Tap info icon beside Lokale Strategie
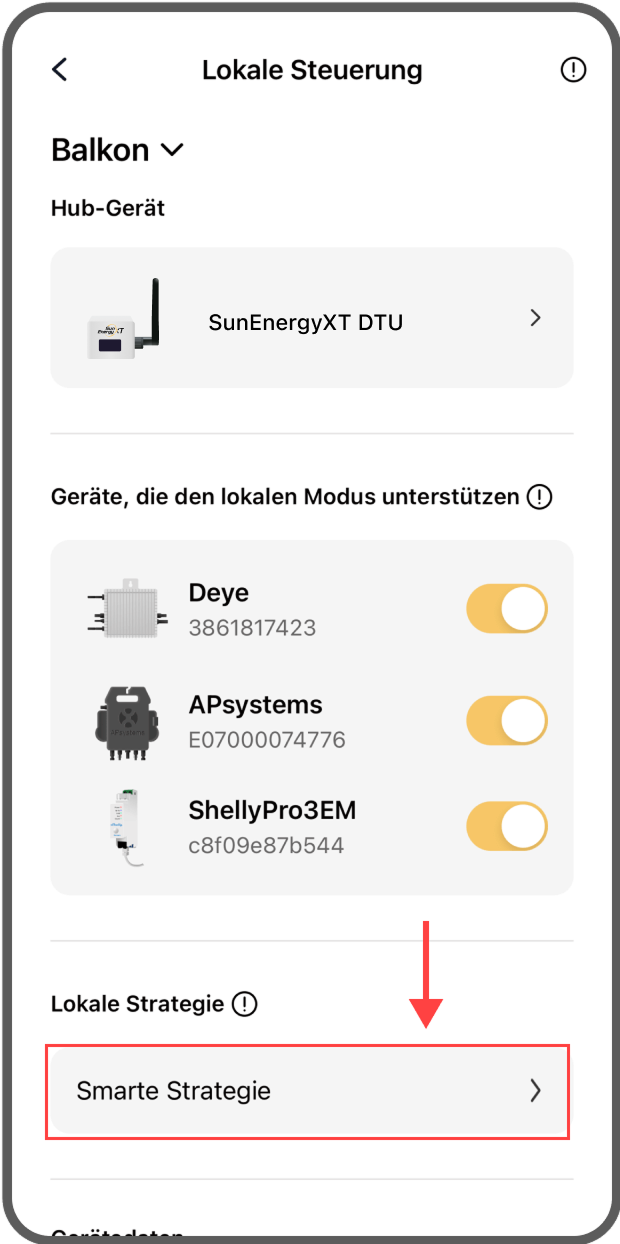This screenshot has width=620, height=1244. [244, 1004]
